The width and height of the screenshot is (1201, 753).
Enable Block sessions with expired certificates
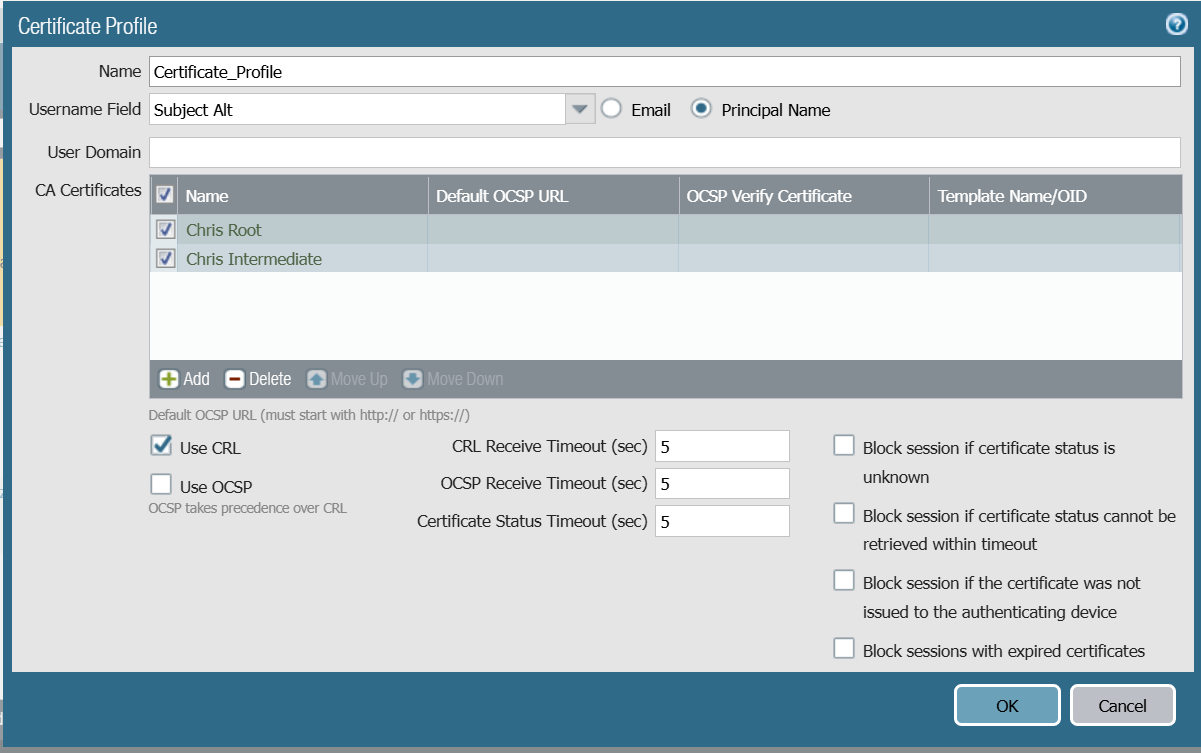(844, 649)
